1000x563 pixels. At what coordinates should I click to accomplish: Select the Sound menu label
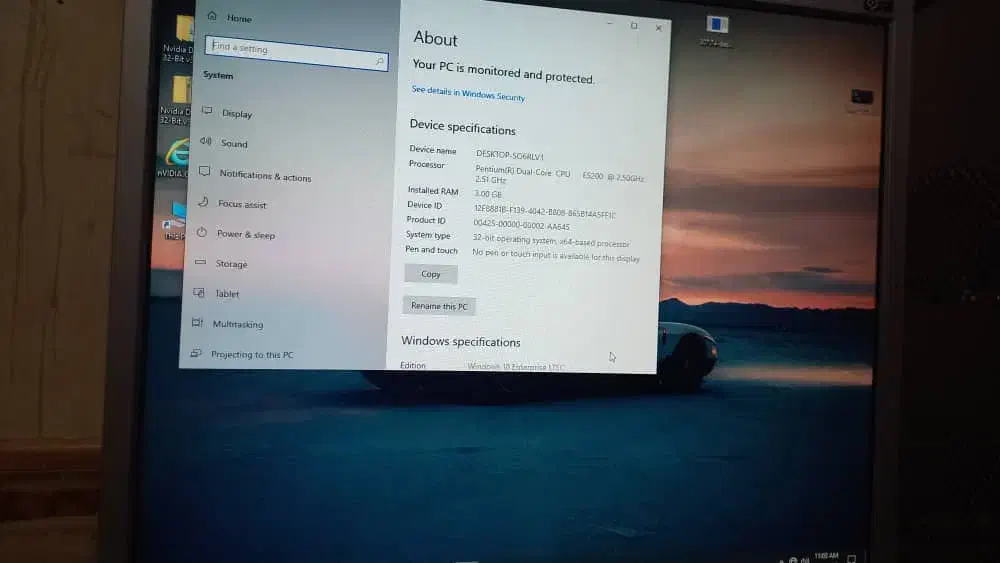(234, 143)
